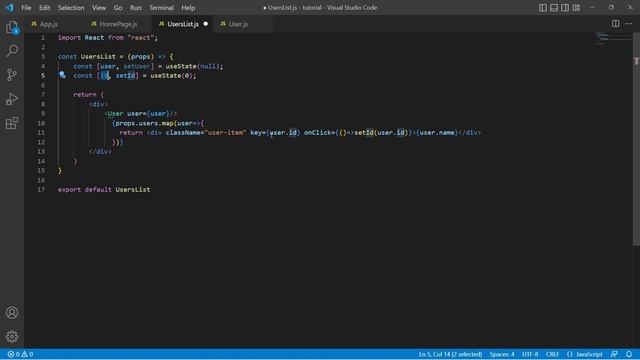640x360 pixels.
Task: Click the minimap code overview
Action: click(613, 39)
